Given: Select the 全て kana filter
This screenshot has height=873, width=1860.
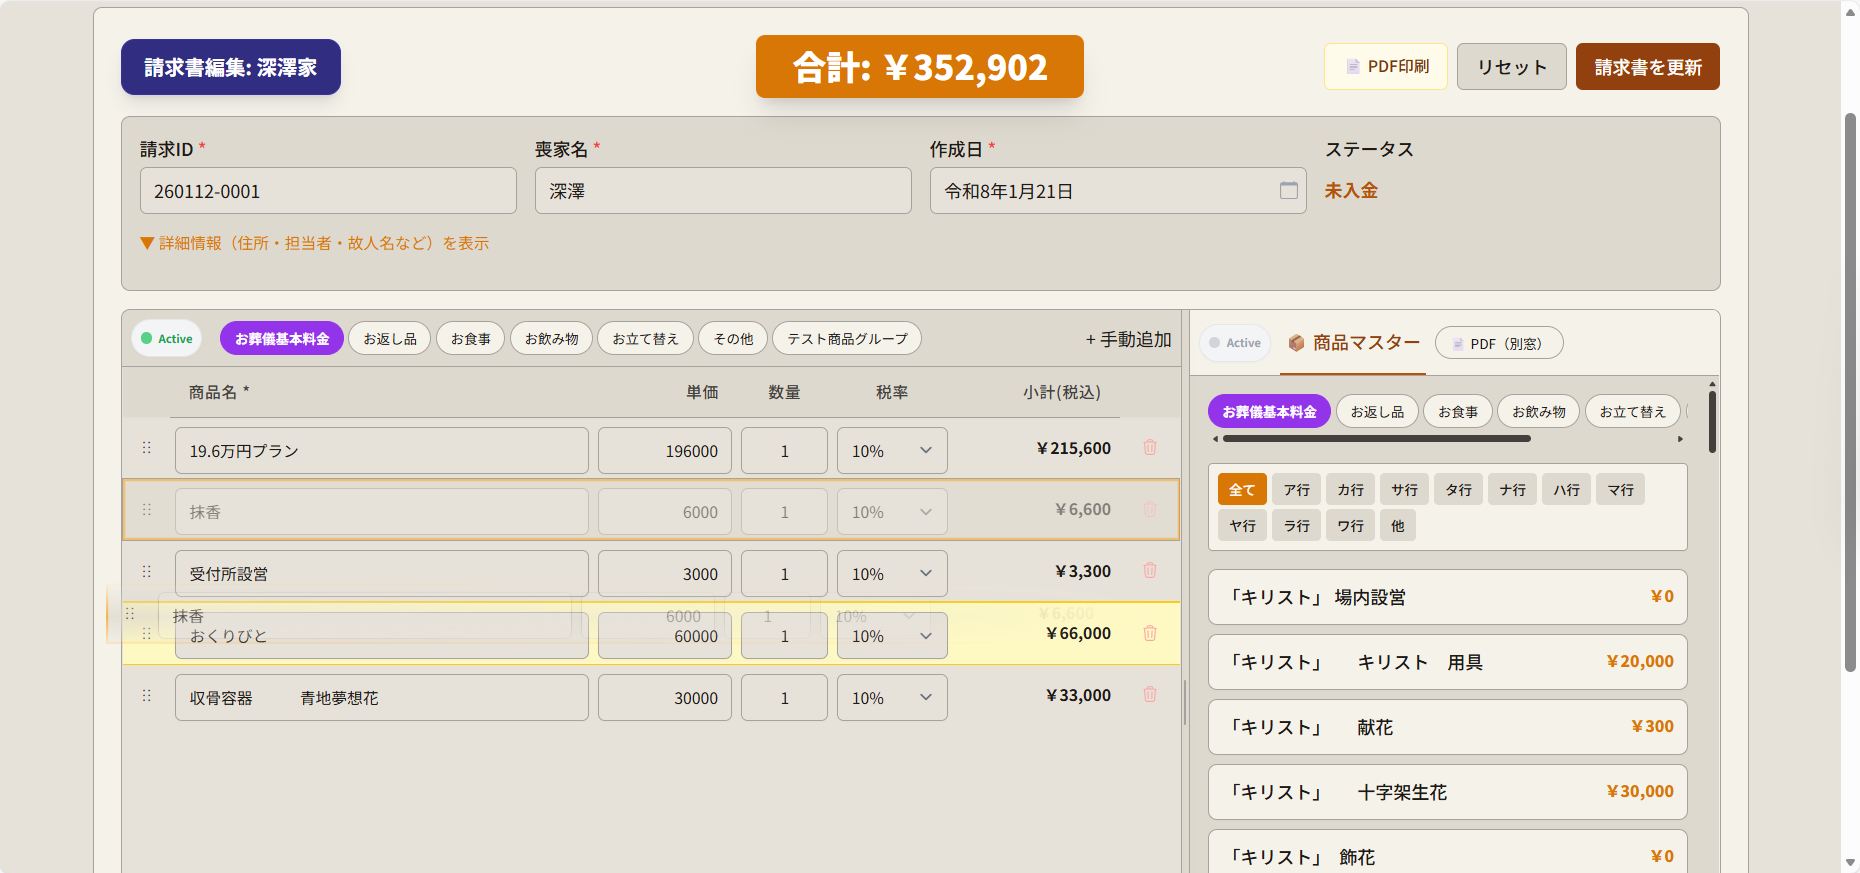Looking at the screenshot, I should 1242,490.
